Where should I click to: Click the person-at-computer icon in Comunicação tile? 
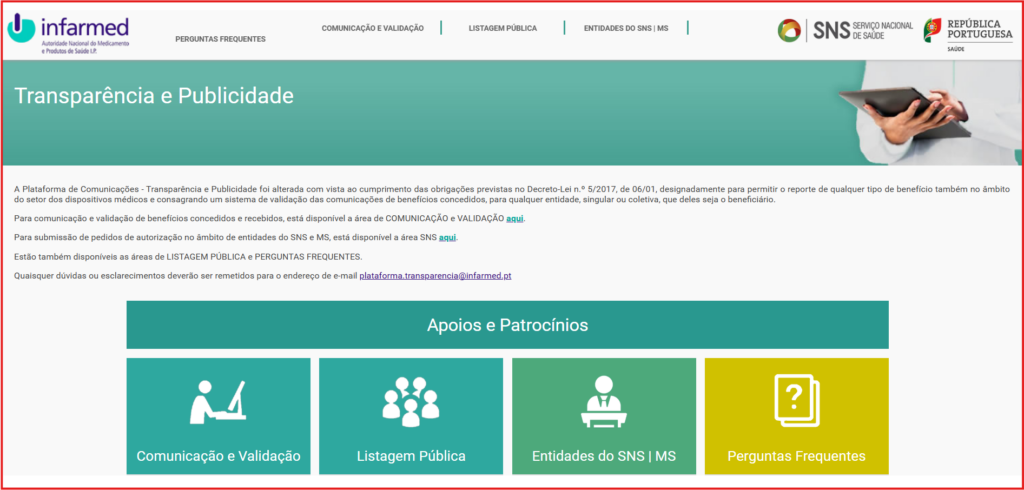coord(218,401)
